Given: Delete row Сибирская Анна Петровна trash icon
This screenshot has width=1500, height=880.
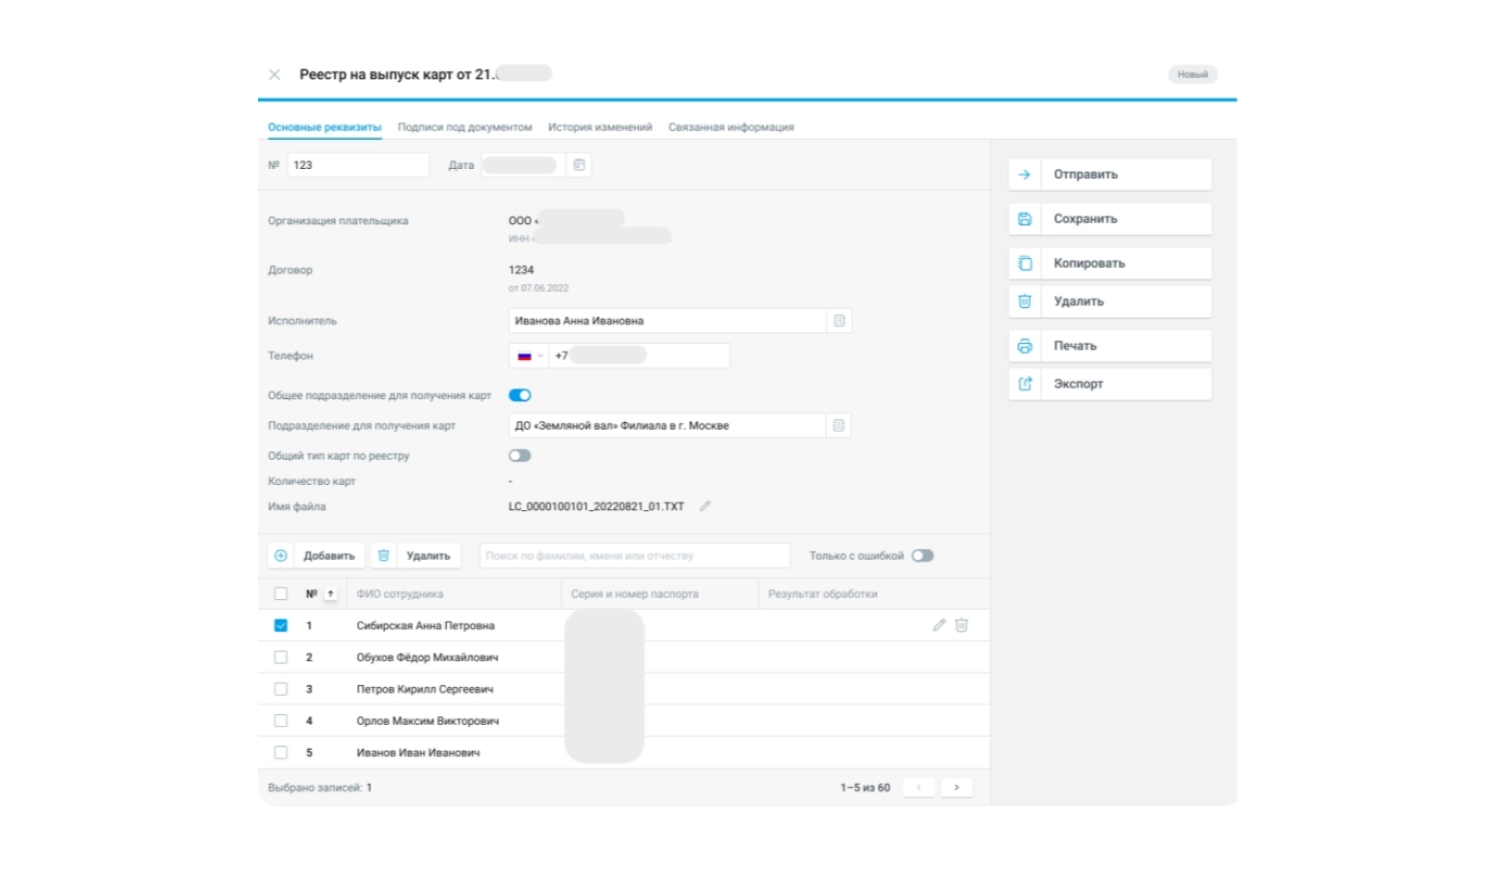Looking at the screenshot, I should pyautogui.click(x=961, y=625).
